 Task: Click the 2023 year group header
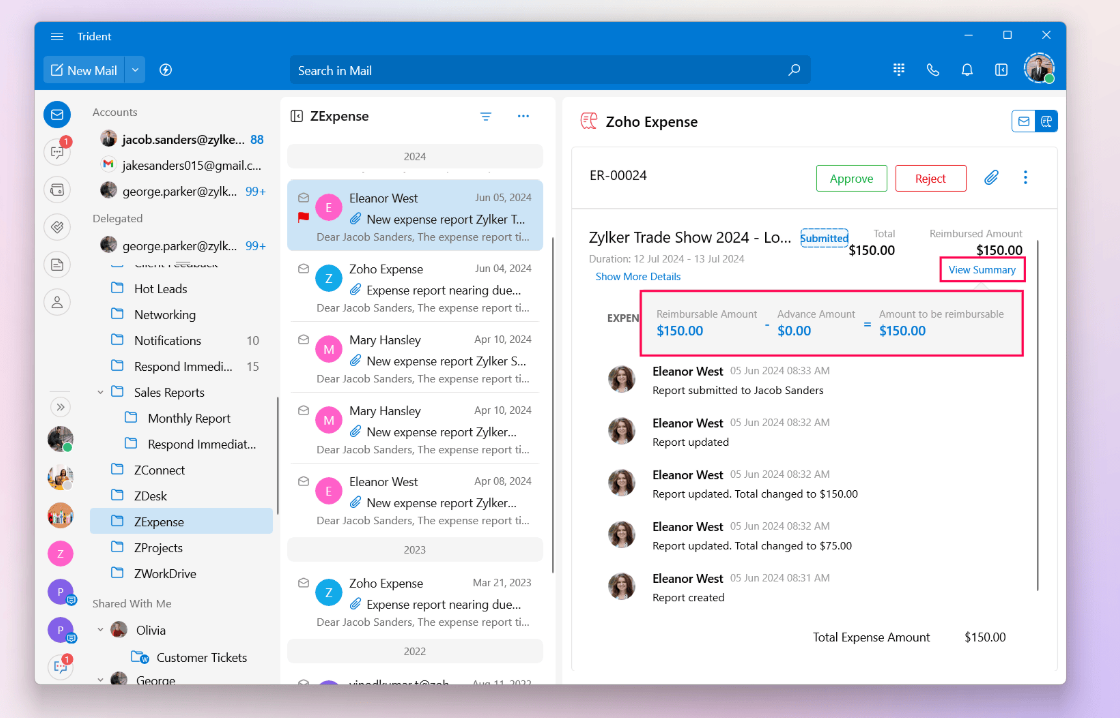tap(414, 549)
